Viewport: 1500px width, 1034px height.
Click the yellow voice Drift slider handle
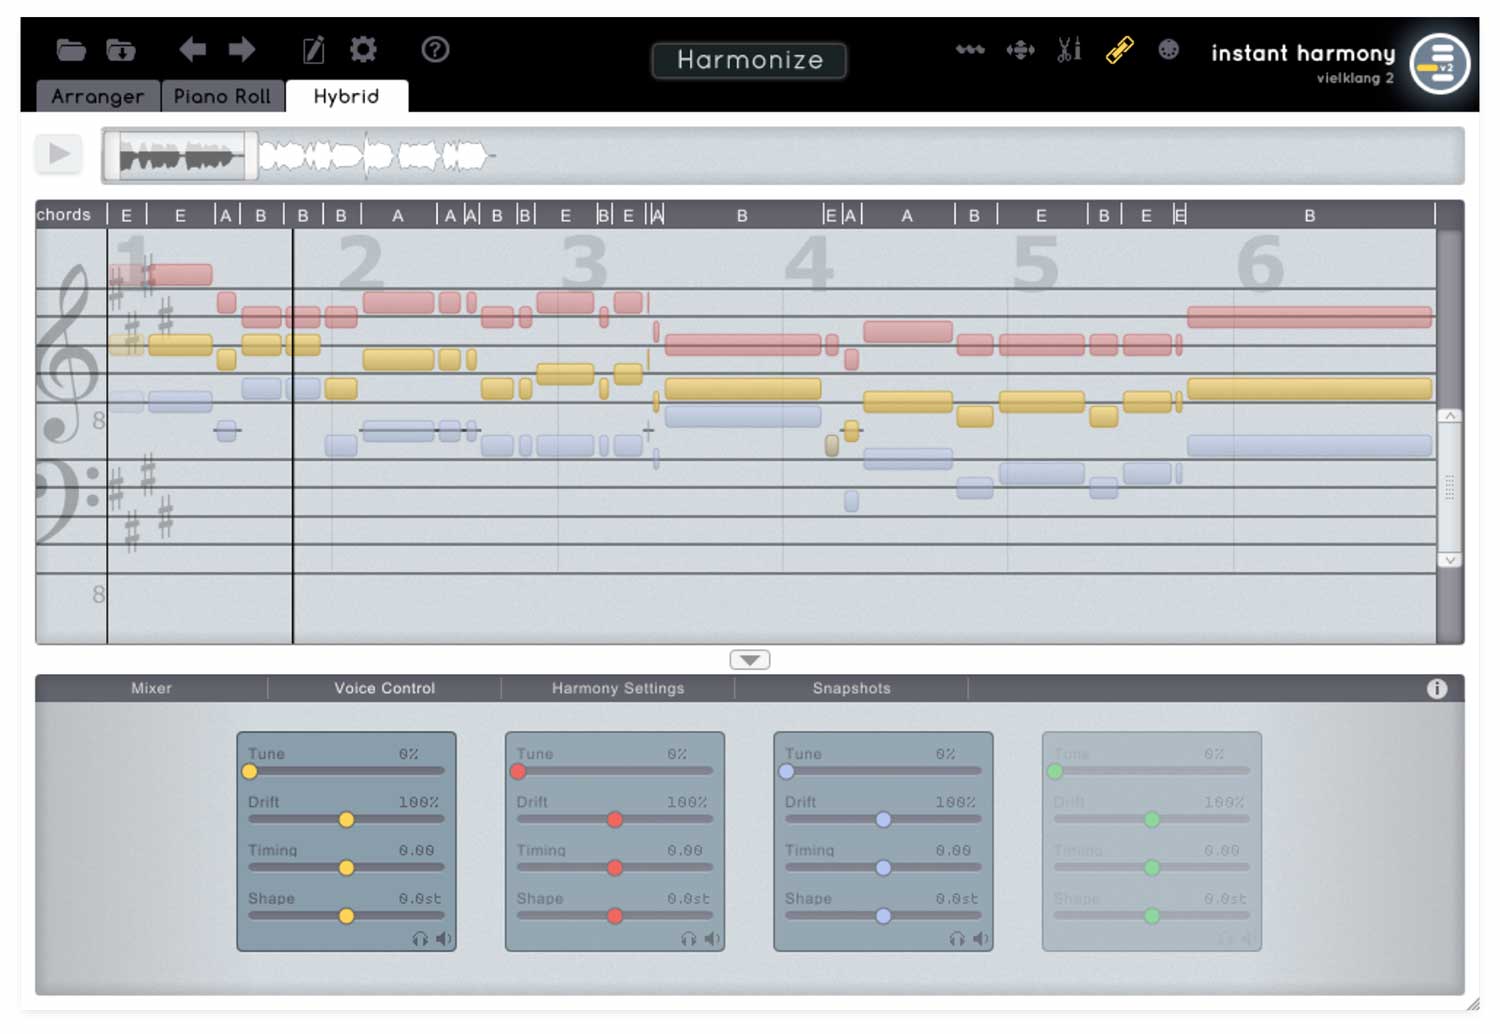(x=346, y=820)
